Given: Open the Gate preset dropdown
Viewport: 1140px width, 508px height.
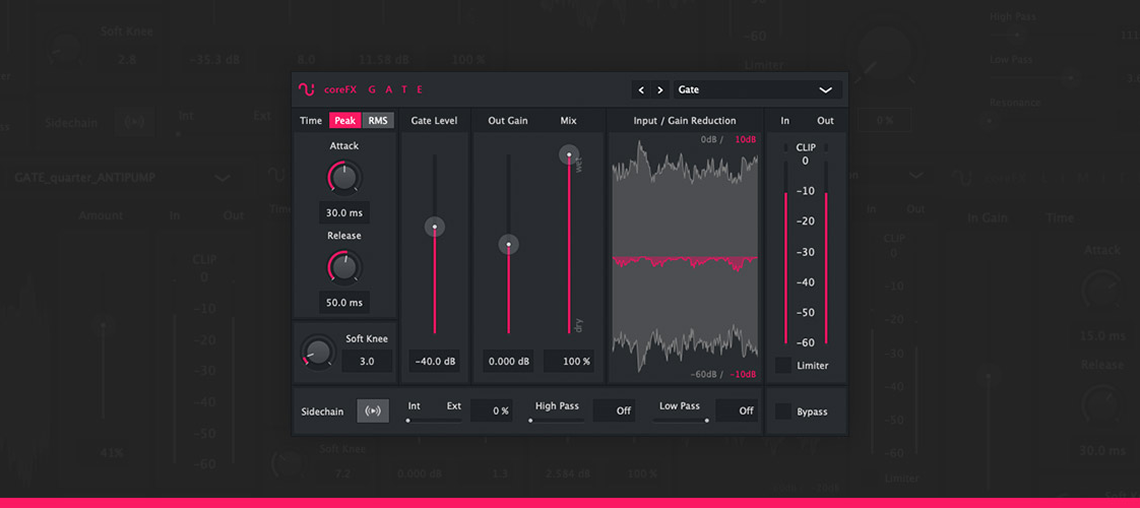Looking at the screenshot, I should click(x=757, y=90).
